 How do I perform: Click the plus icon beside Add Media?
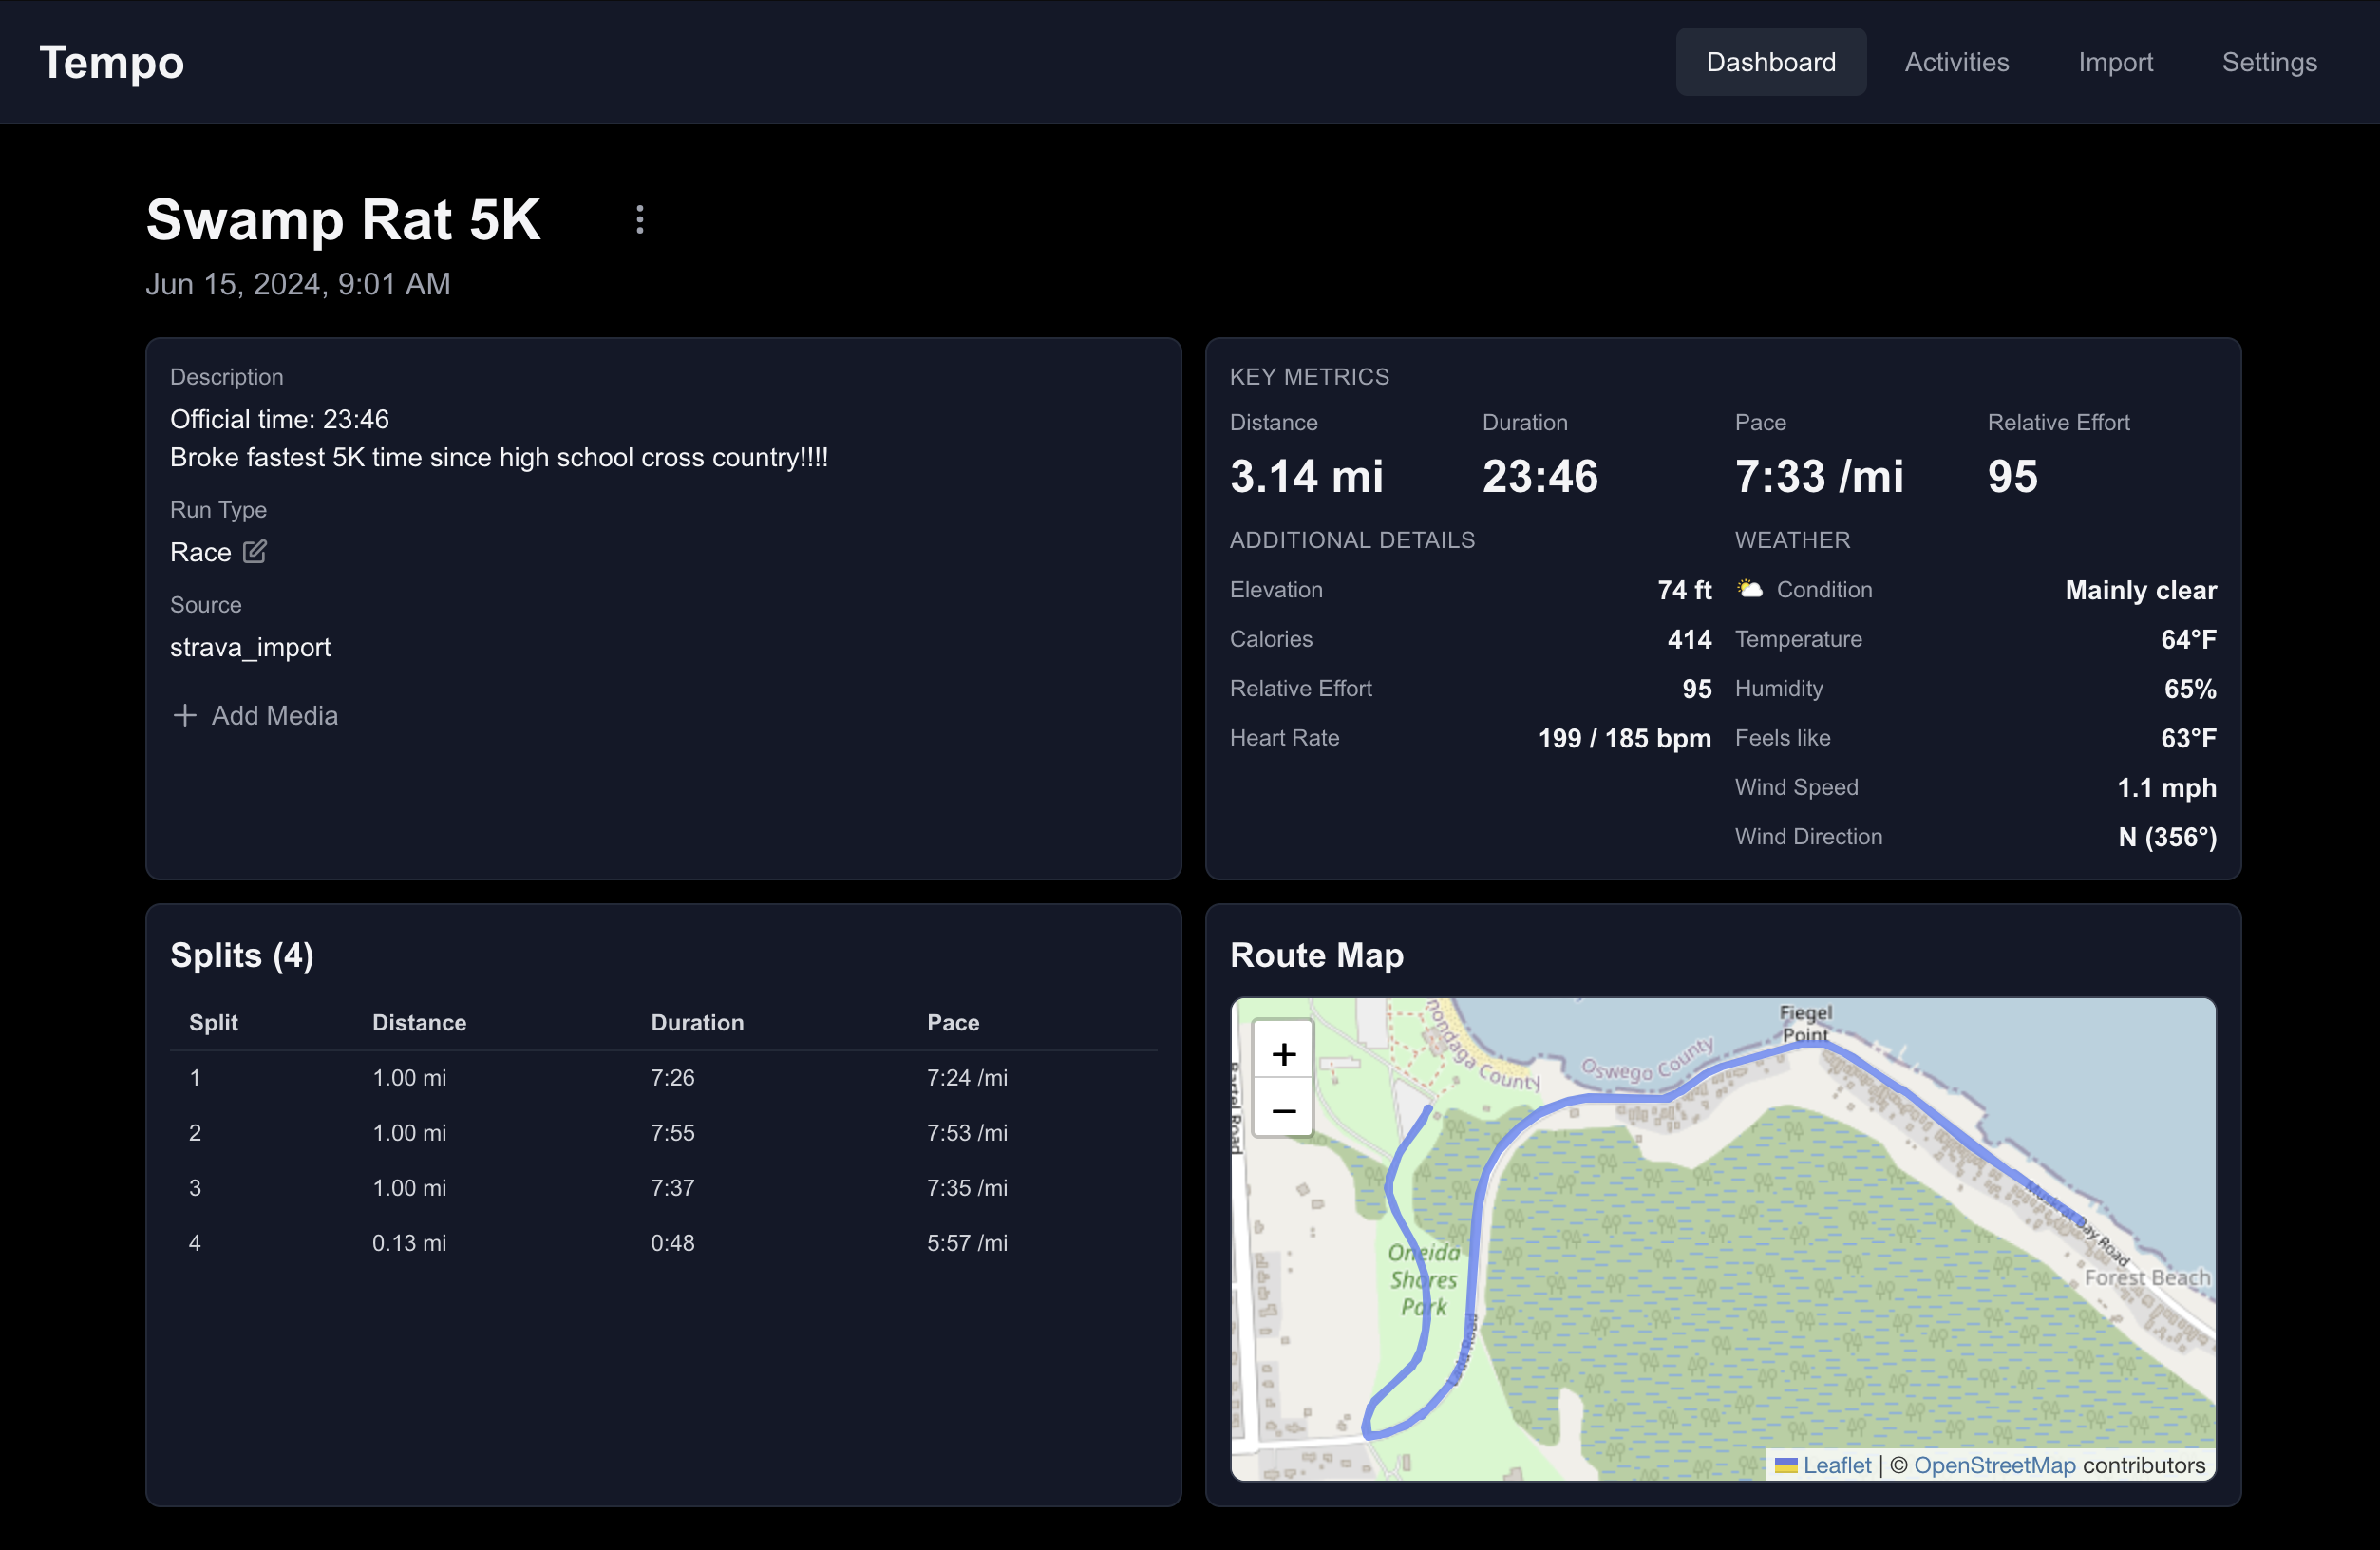coord(184,716)
